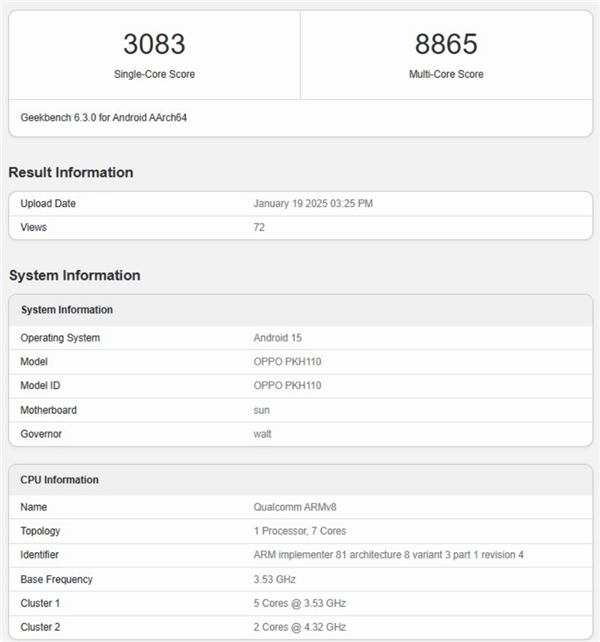The image size is (600, 642).
Task: Select the 2 Cores @ 4.32 GHz value
Action: coord(300,627)
